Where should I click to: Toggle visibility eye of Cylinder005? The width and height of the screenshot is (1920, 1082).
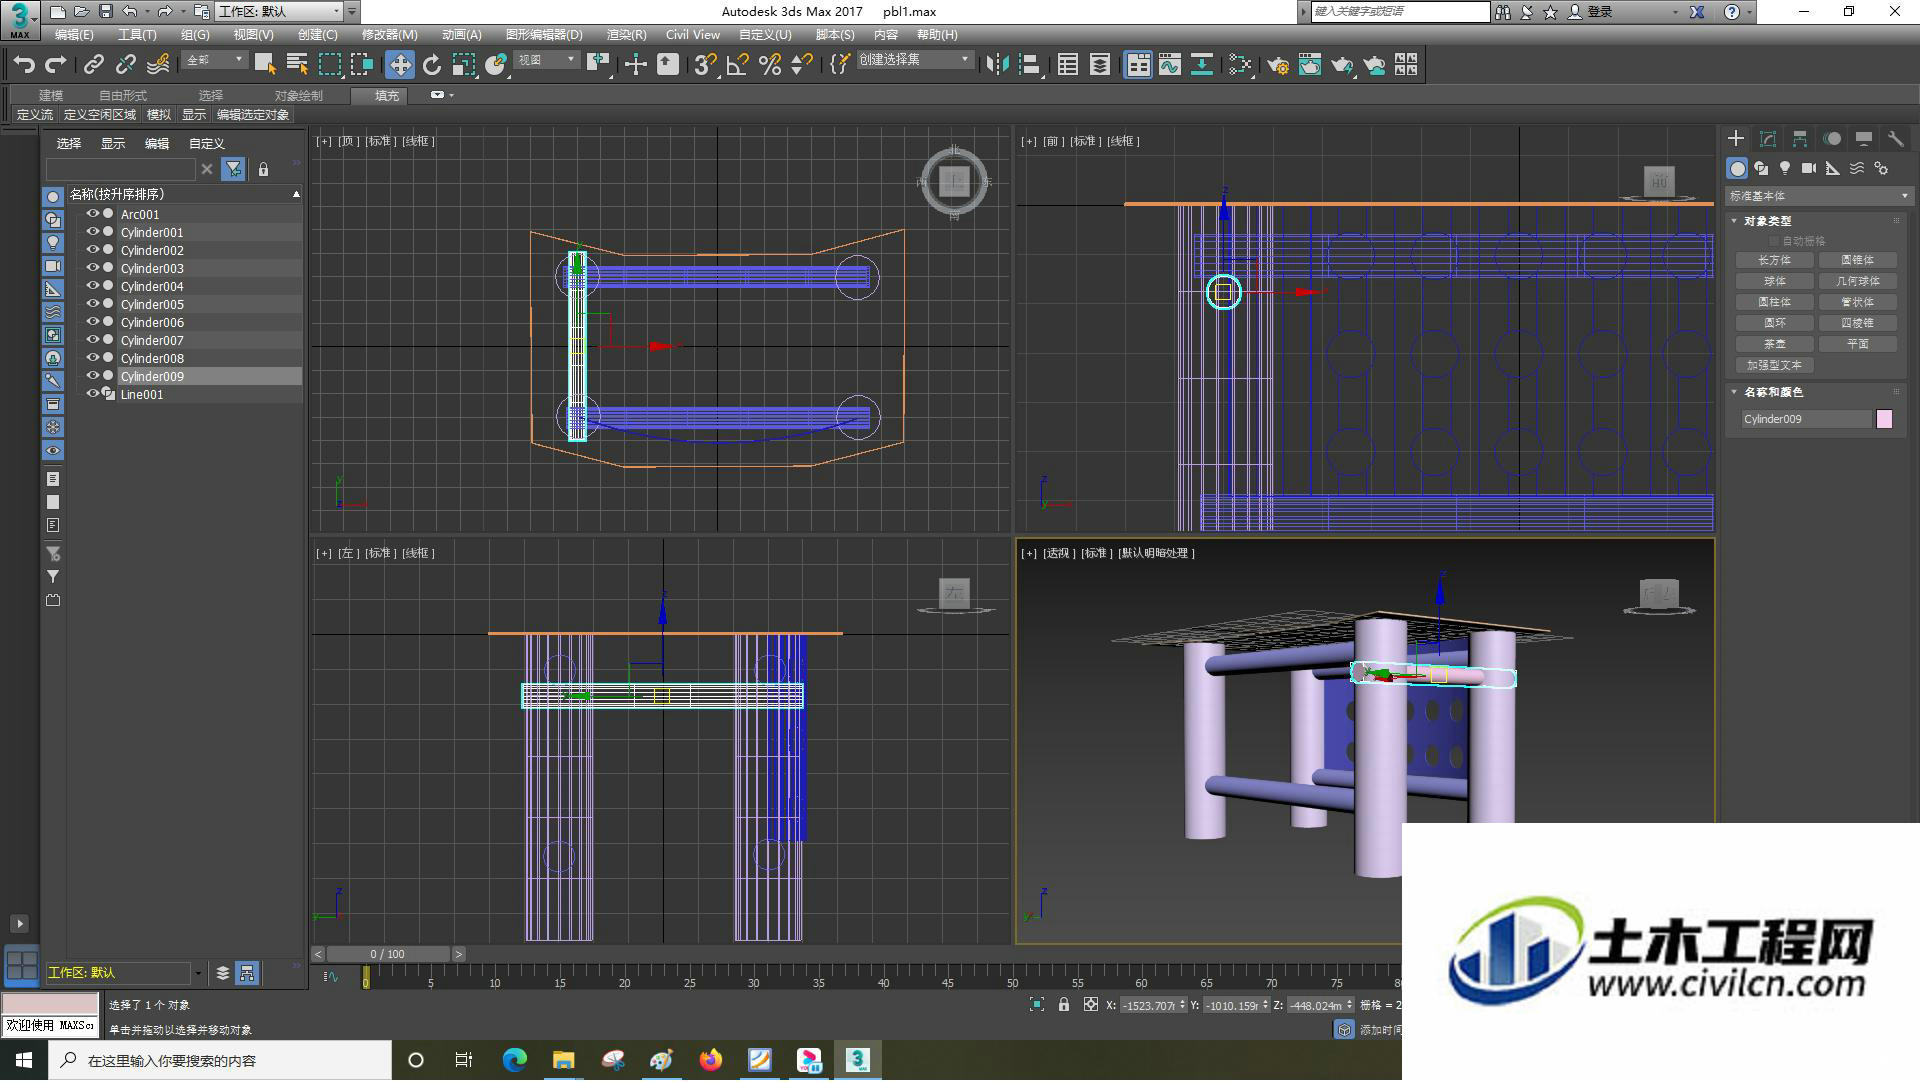[x=93, y=304]
